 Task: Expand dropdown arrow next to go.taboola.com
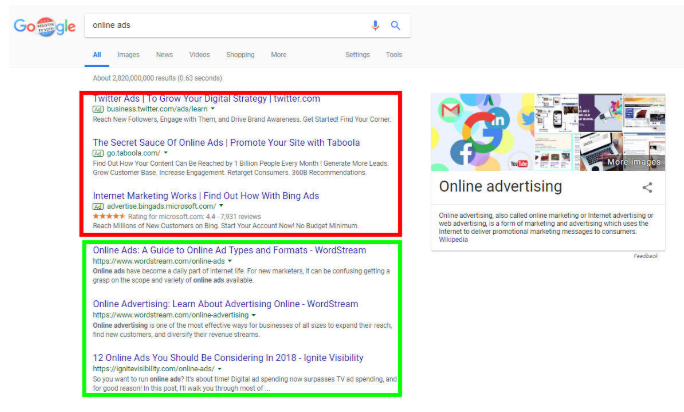click(x=166, y=153)
